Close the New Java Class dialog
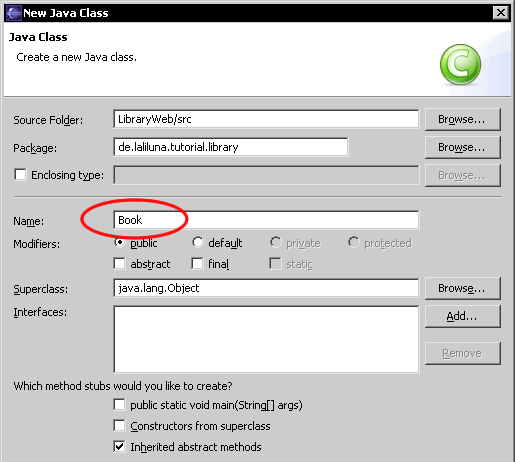 click(x=501, y=13)
